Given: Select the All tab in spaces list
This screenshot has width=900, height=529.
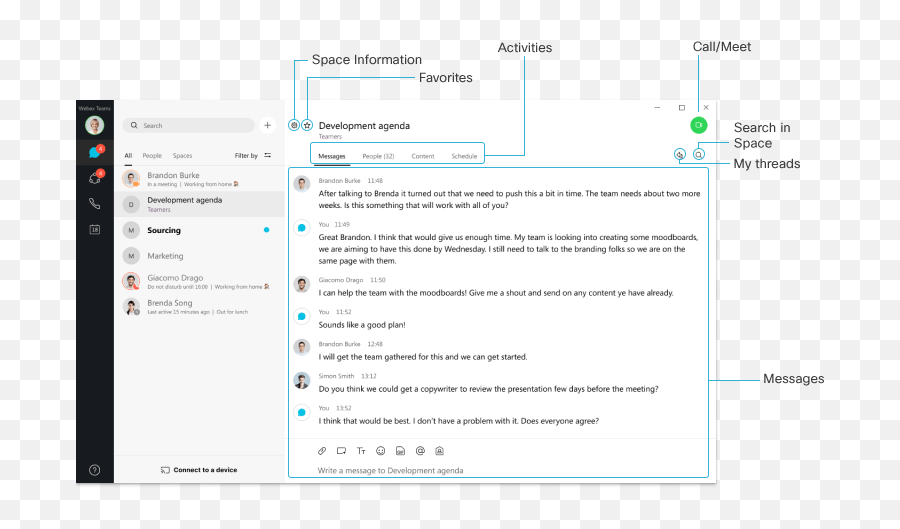Looking at the screenshot, I should [x=128, y=155].
